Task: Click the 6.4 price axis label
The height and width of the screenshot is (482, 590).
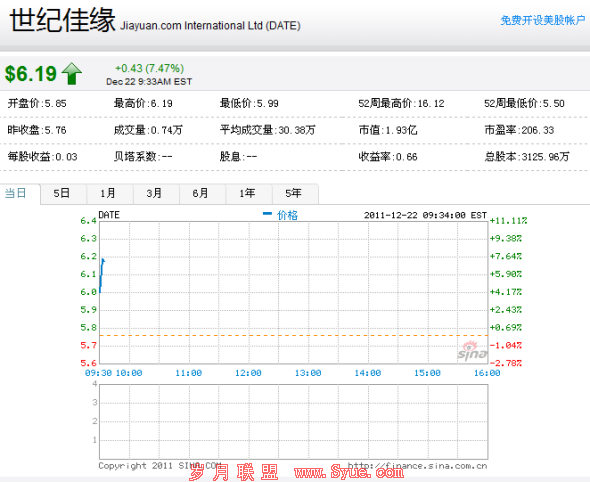Action: click(88, 220)
